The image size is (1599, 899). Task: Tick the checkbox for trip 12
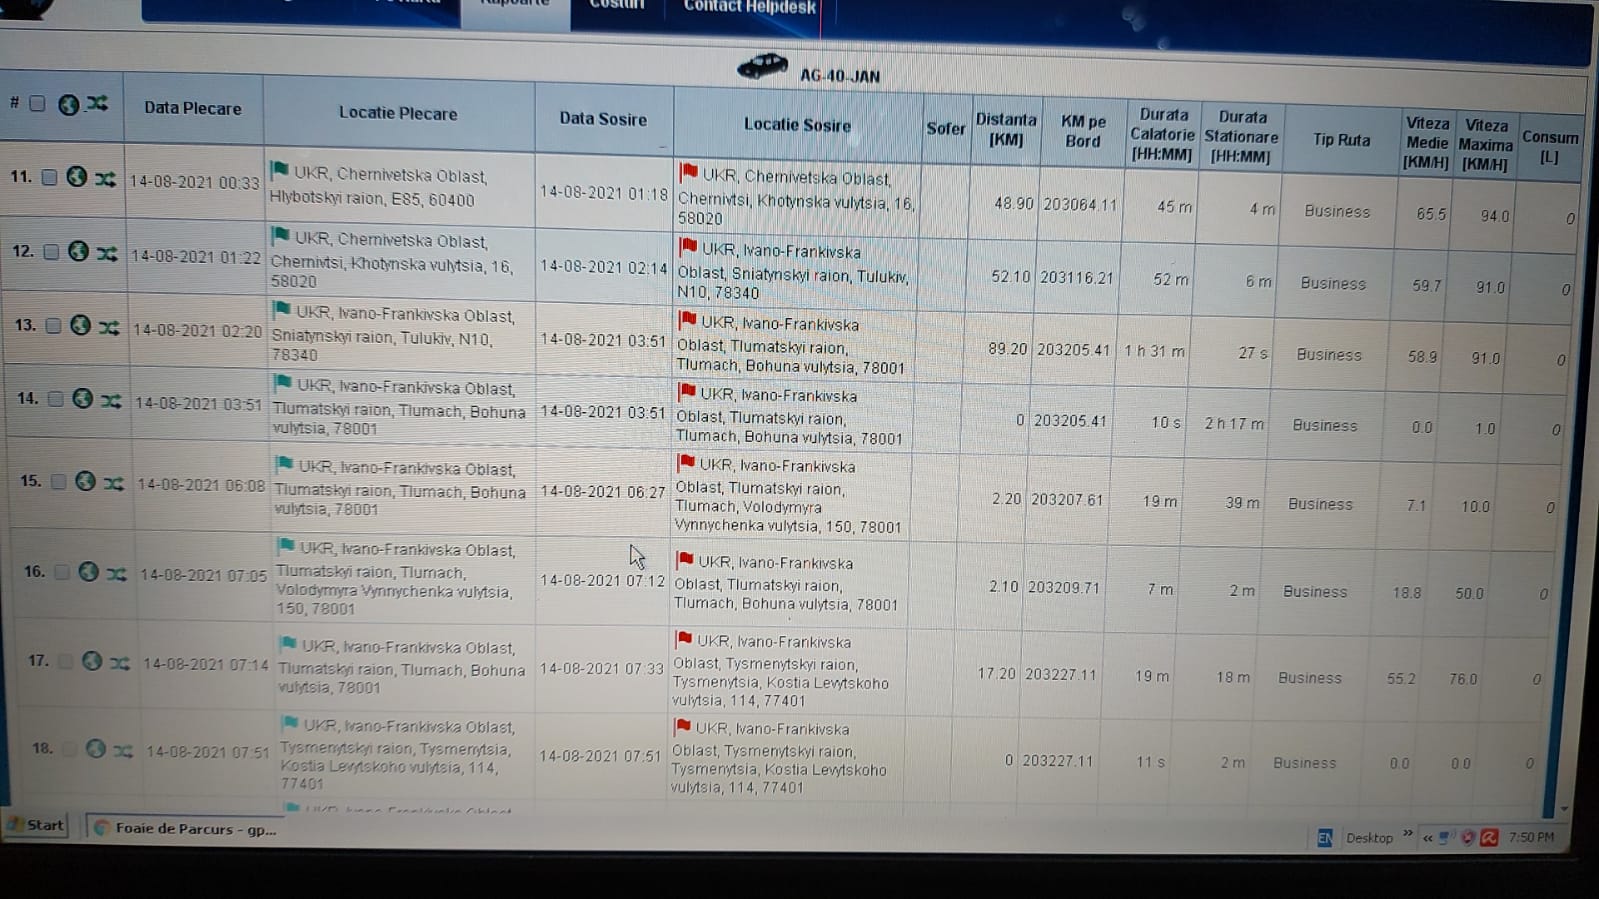point(51,252)
